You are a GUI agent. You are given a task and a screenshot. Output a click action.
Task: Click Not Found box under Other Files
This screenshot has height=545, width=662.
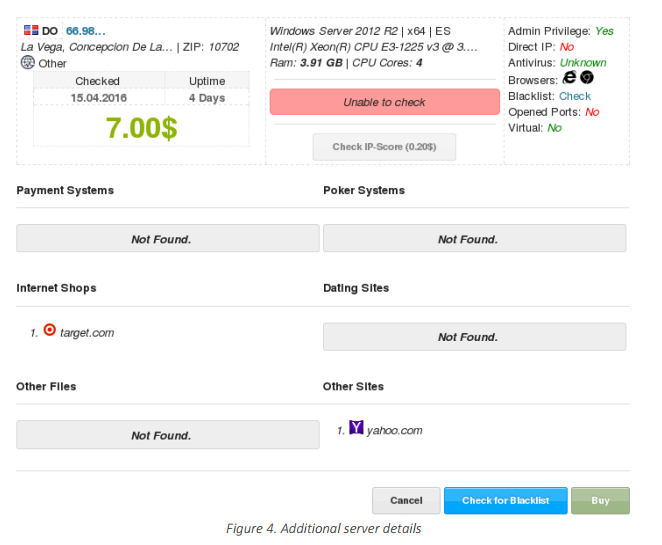point(168,434)
